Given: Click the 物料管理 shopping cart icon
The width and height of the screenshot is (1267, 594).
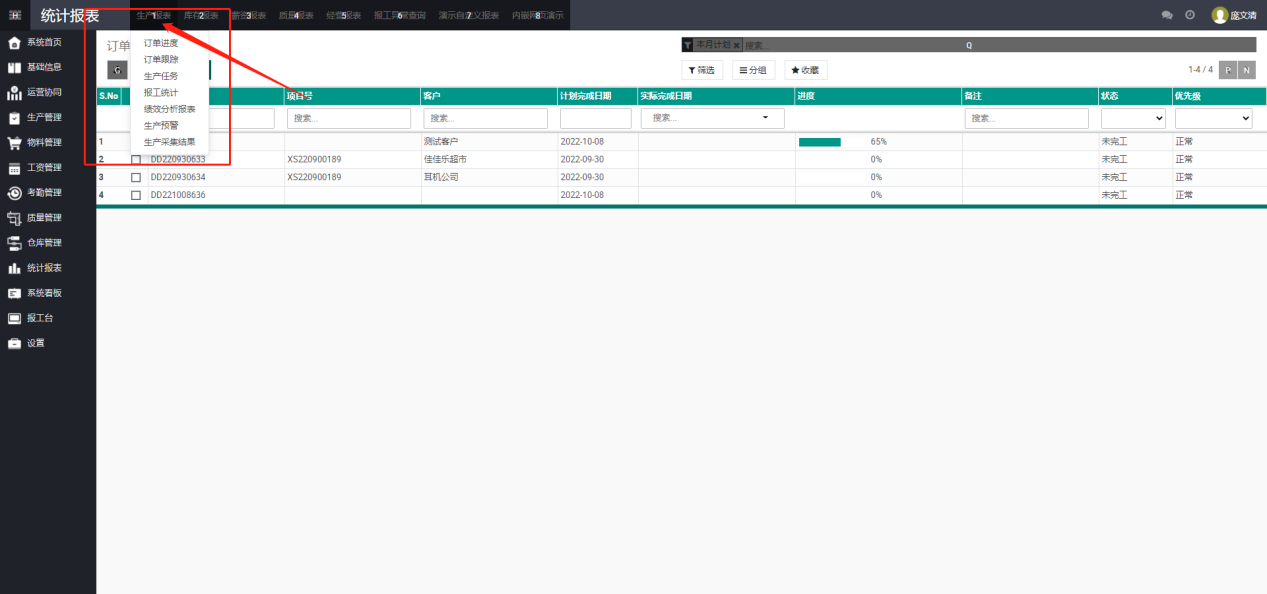Looking at the screenshot, I should click(14, 142).
